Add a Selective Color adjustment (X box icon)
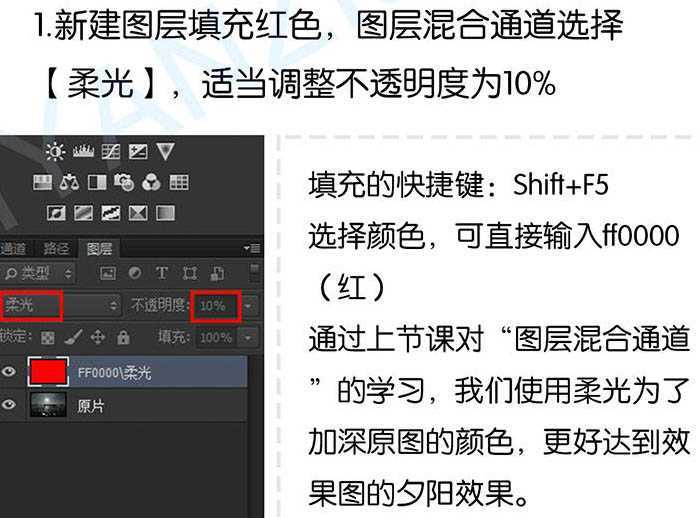The image size is (698, 518). point(138,213)
